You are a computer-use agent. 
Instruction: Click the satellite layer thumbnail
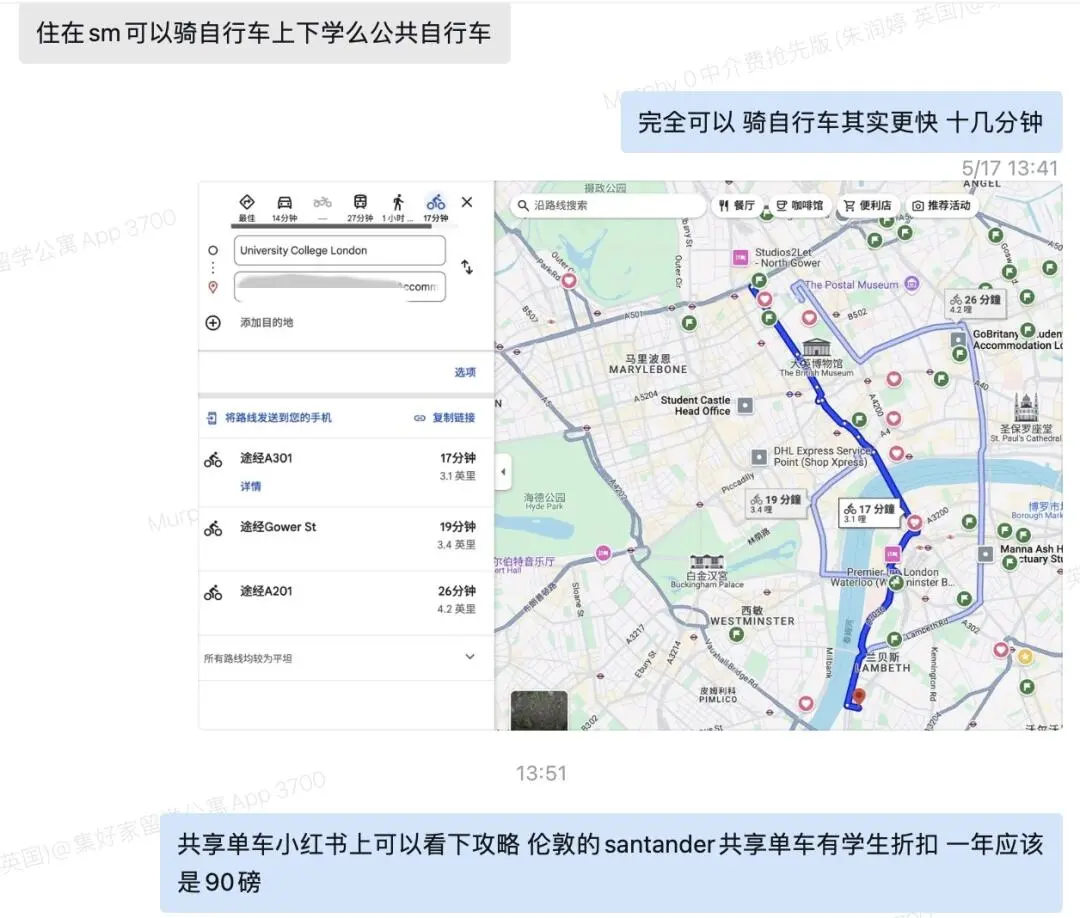539,710
